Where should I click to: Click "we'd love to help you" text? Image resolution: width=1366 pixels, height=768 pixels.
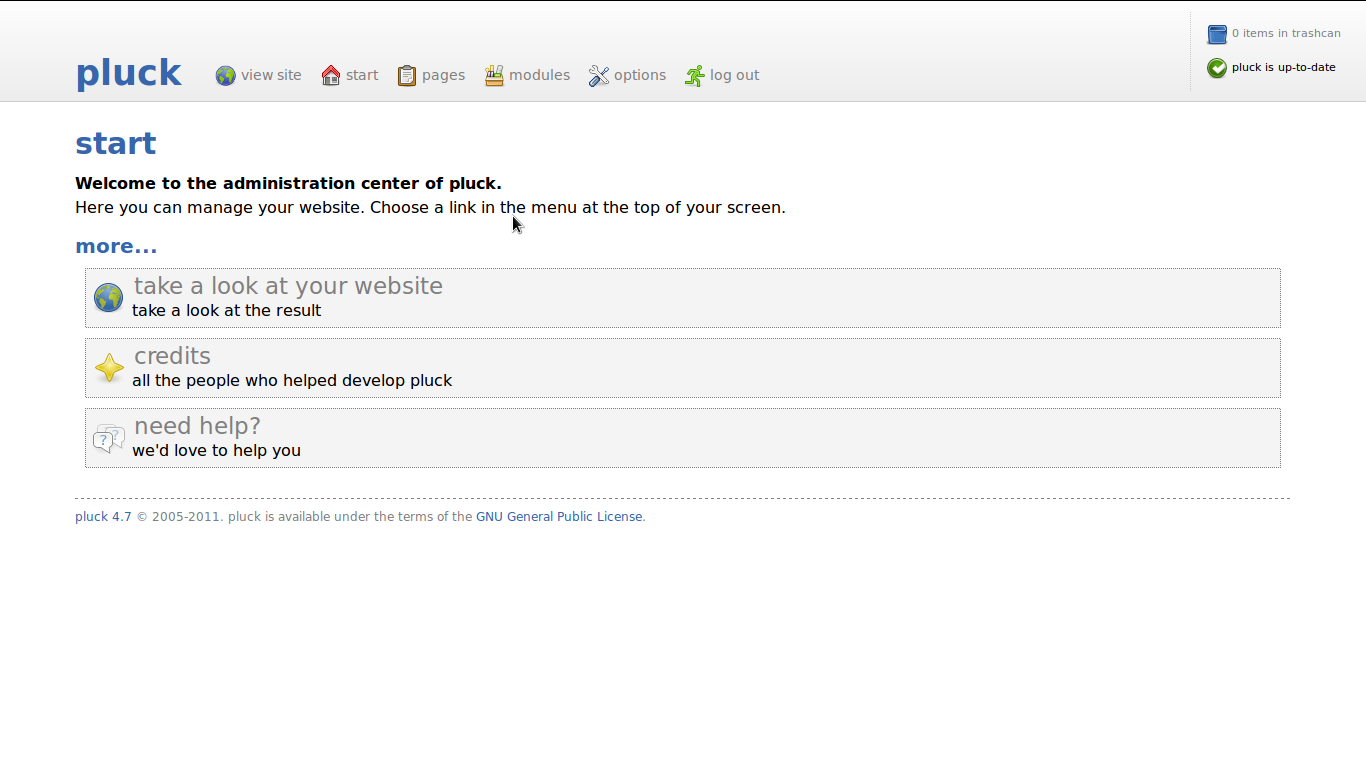click(216, 450)
